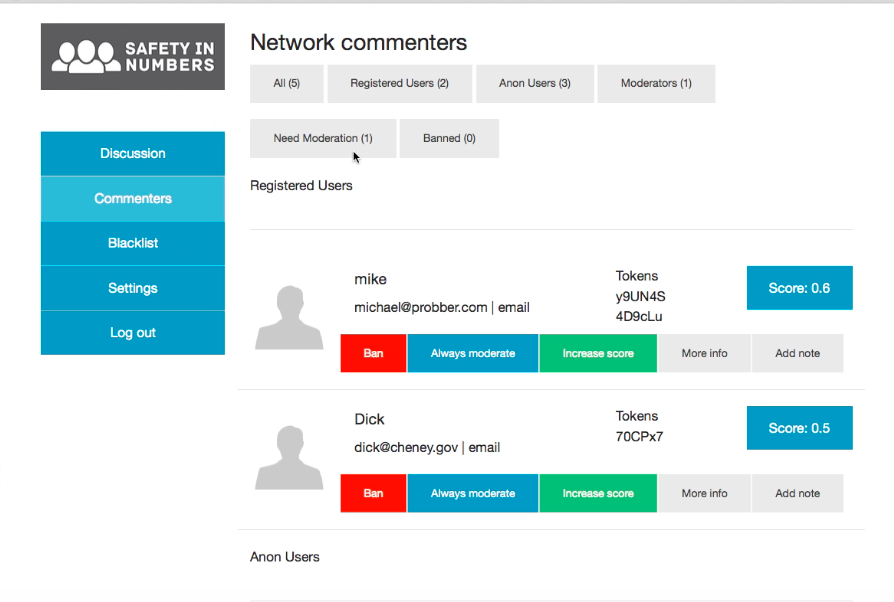Click the dick@cheney.gov email address

point(406,448)
